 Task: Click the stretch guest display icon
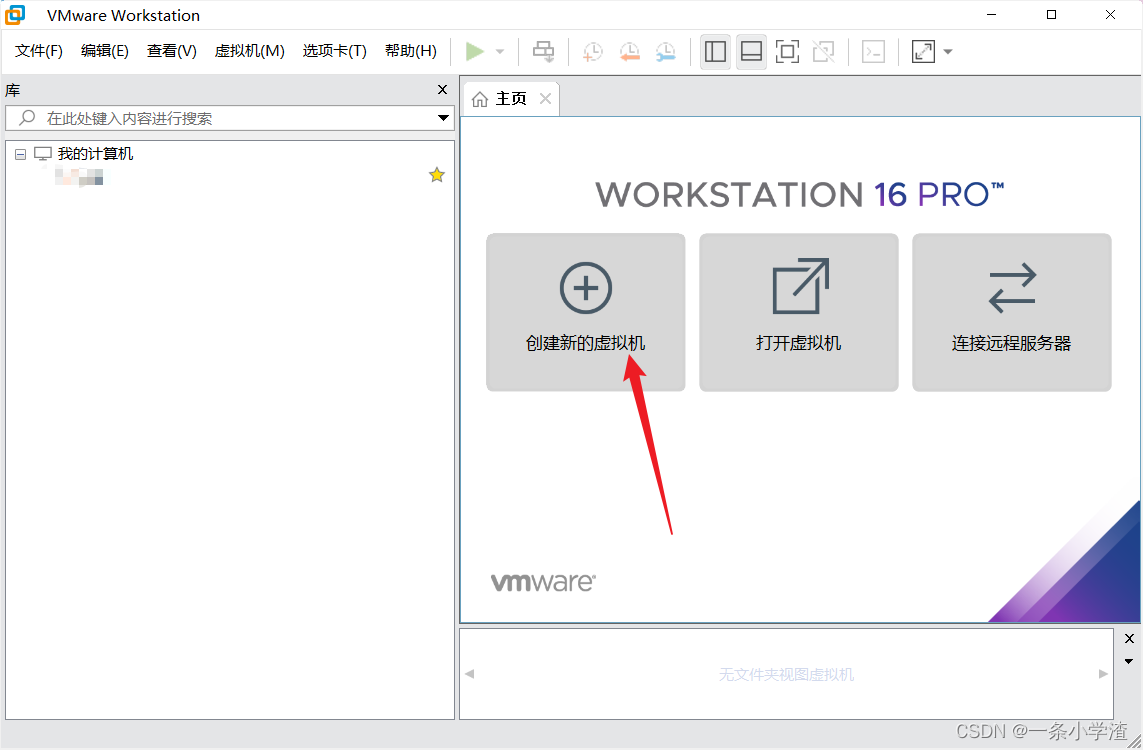[x=923, y=52]
